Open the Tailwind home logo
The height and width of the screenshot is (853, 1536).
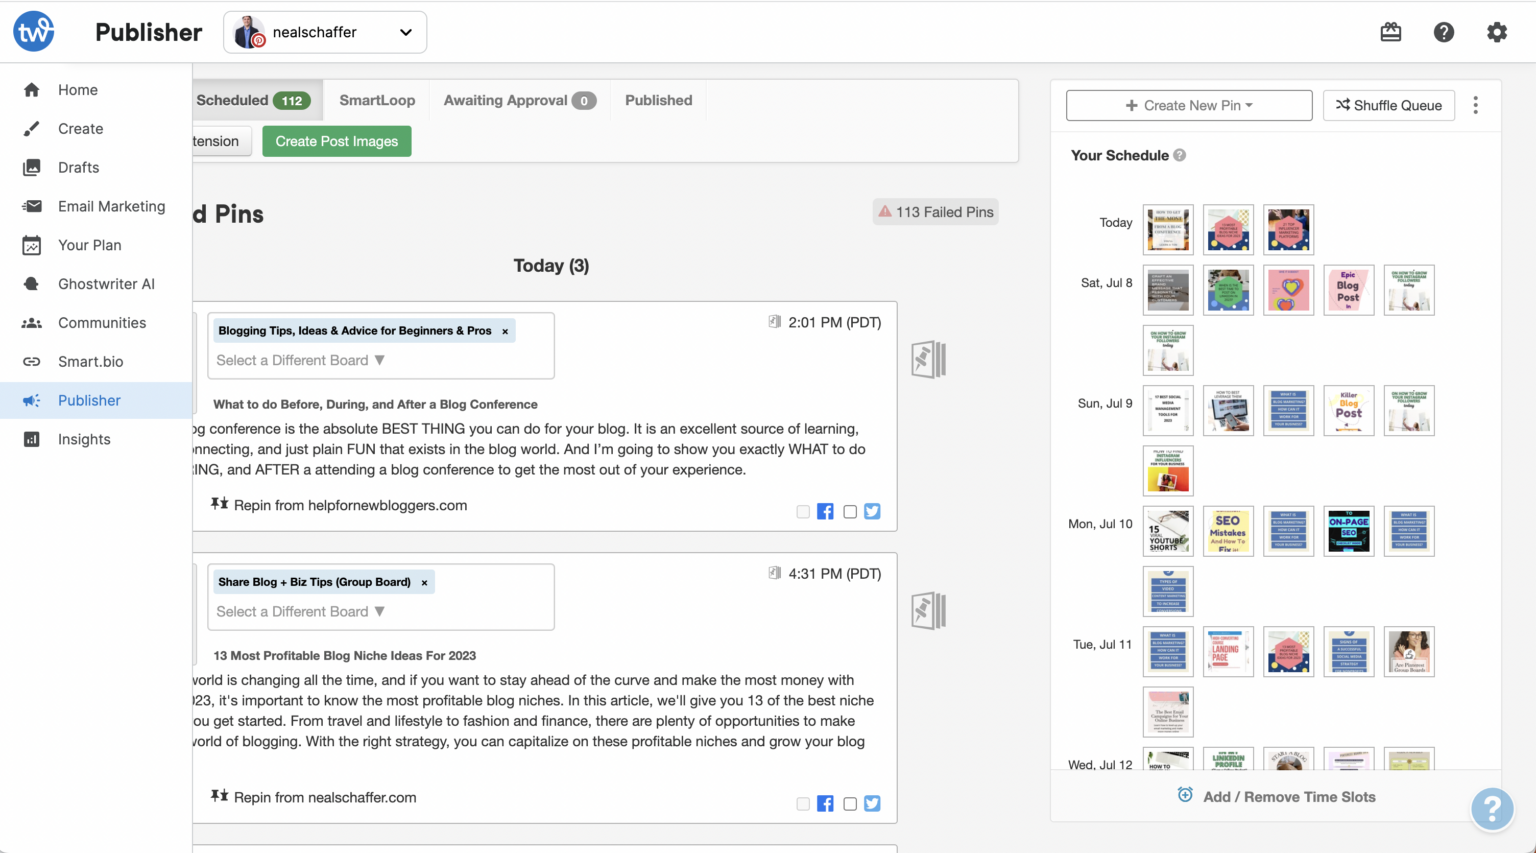click(x=33, y=31)
